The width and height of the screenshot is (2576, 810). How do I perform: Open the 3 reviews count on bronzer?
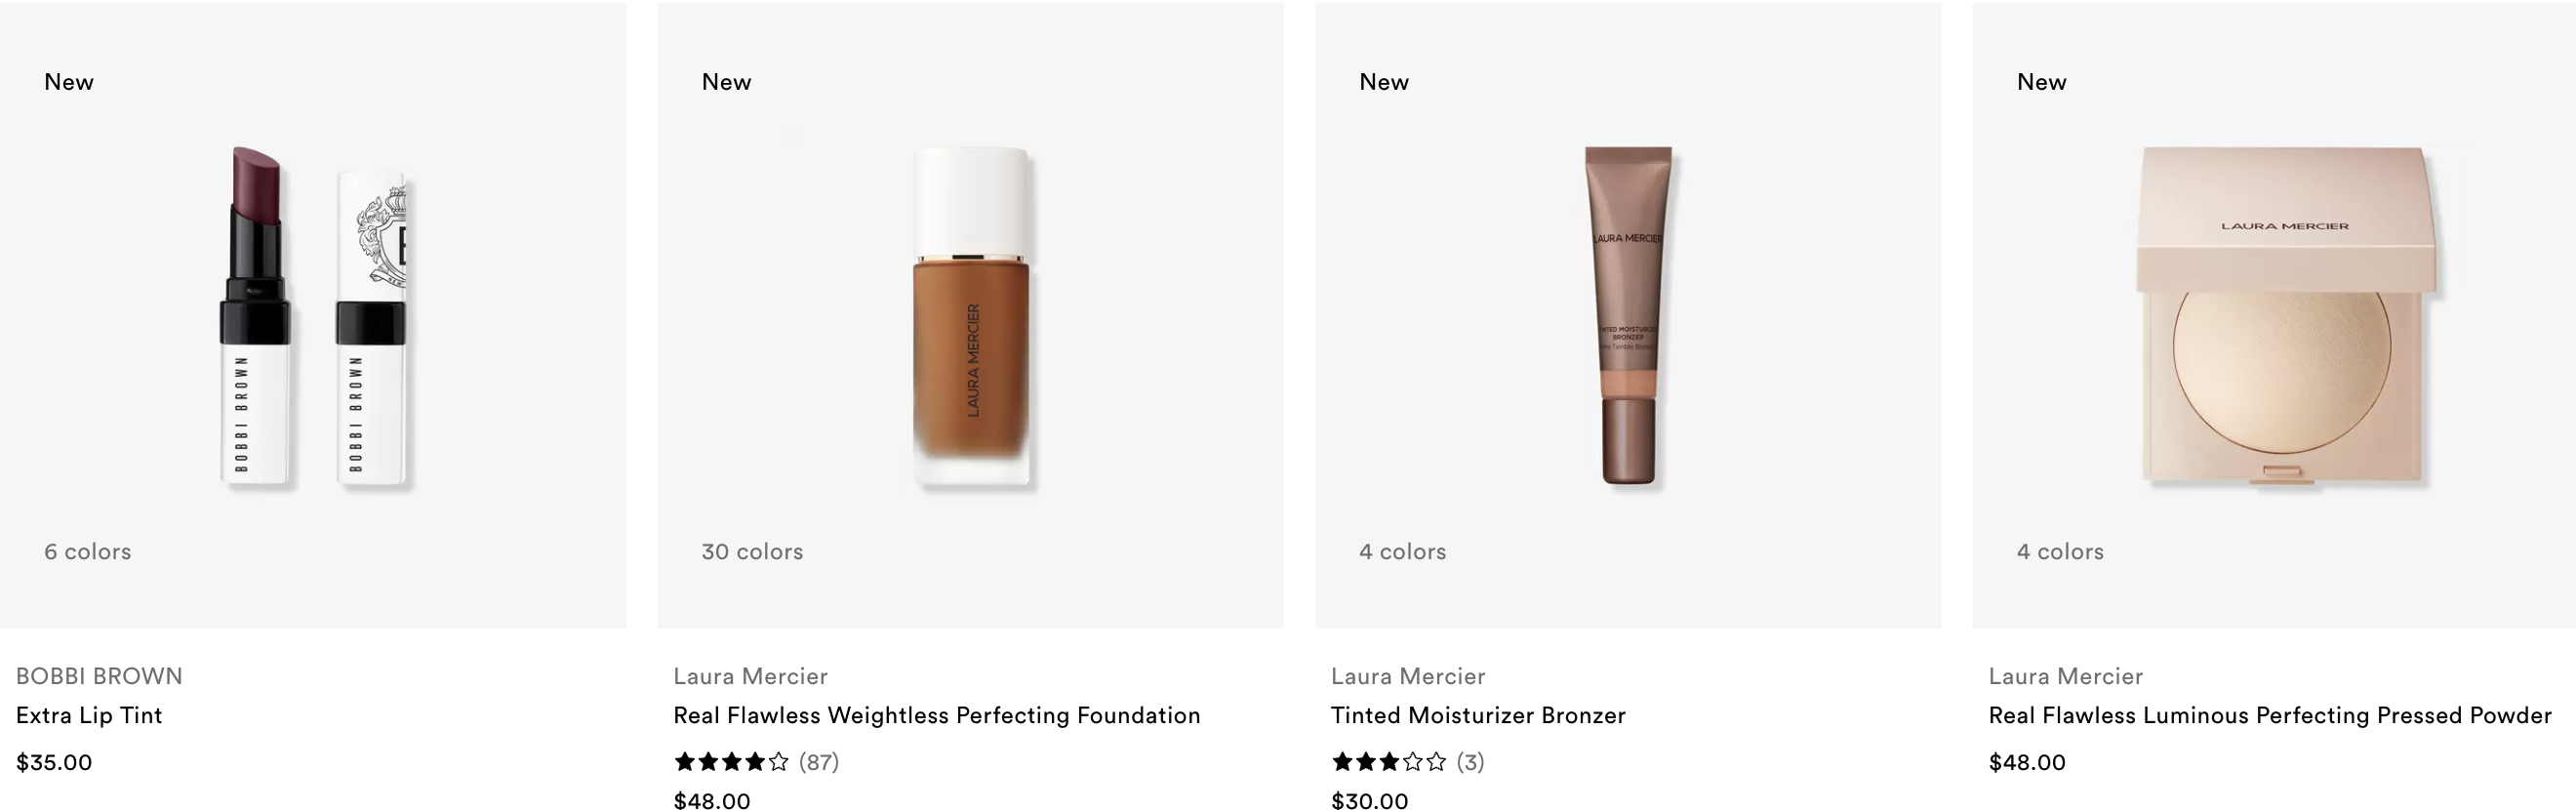tap(1470, 762)
